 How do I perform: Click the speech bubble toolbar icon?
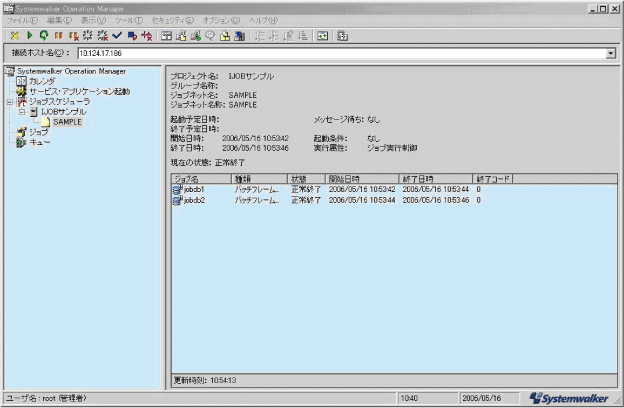coord(210,36)
